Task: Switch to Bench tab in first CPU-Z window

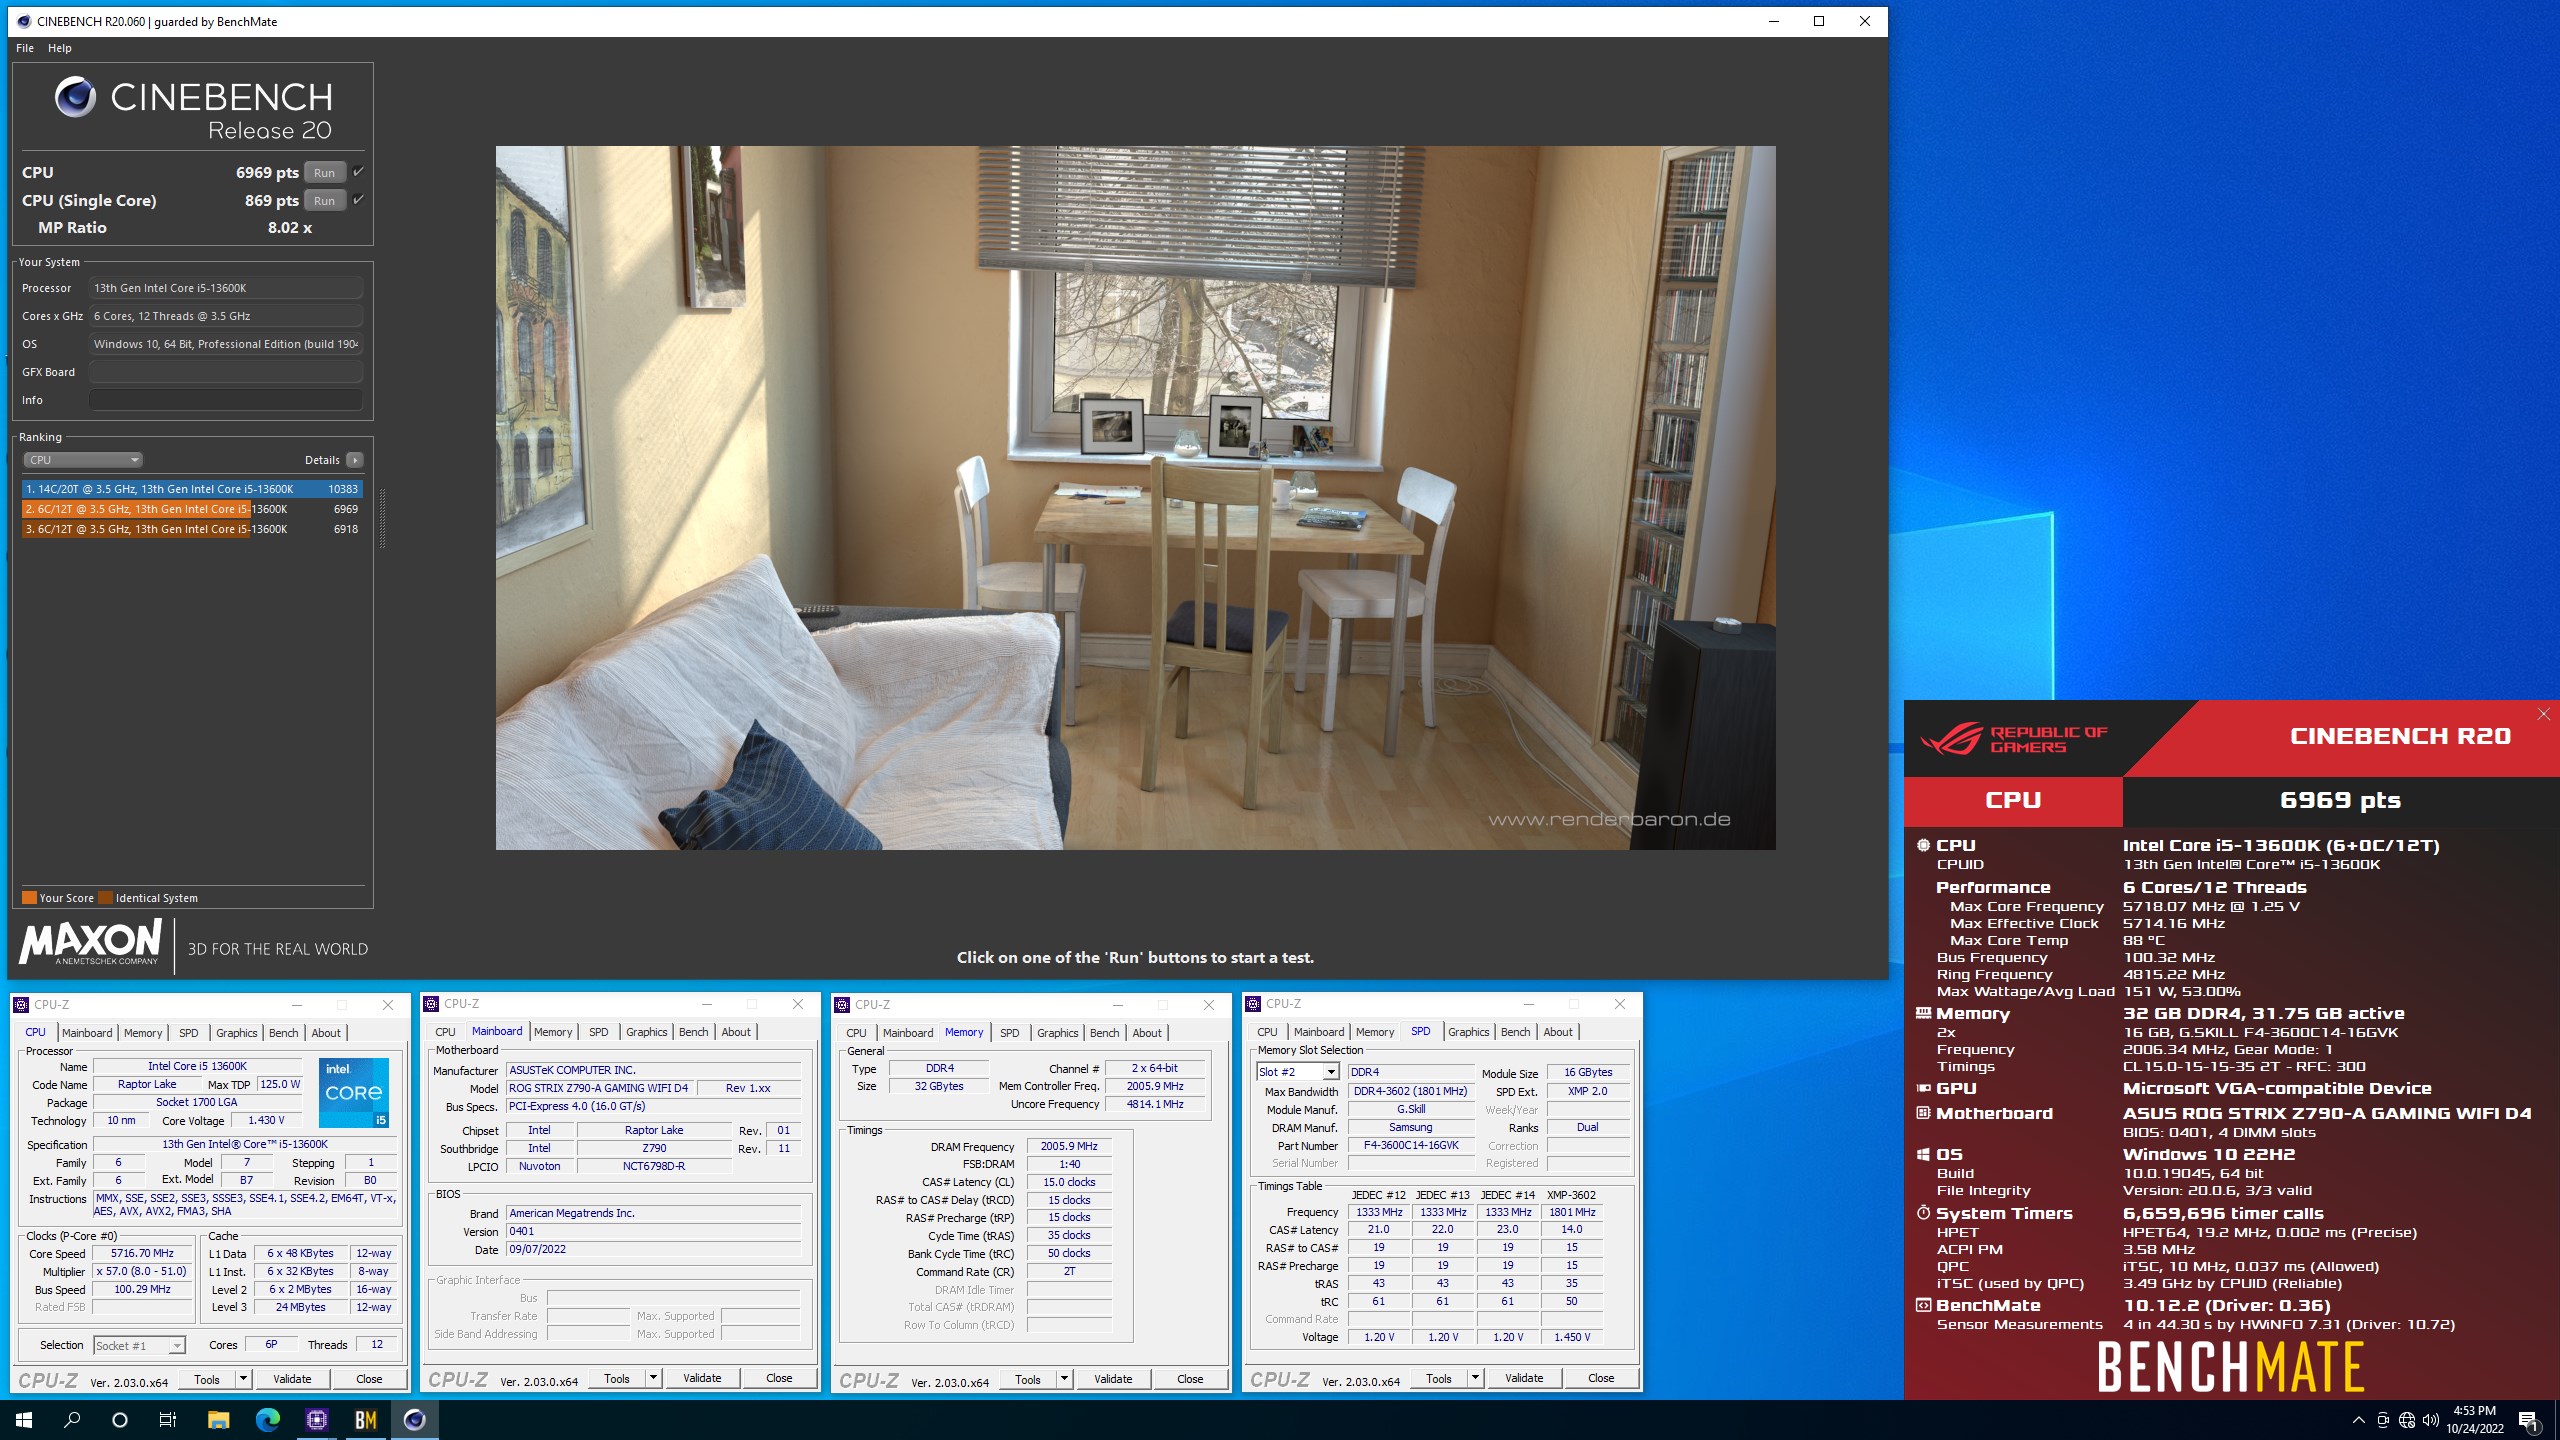Action: click(x=283, y=1033)
